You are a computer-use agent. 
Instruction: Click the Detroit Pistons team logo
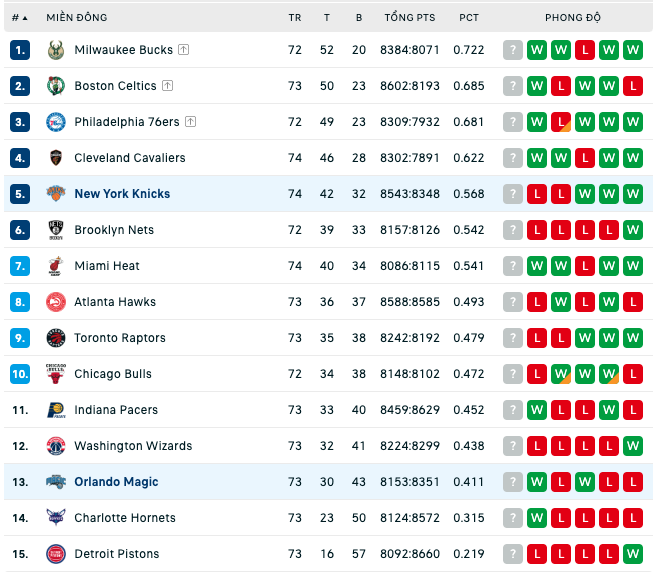[56, 554]
